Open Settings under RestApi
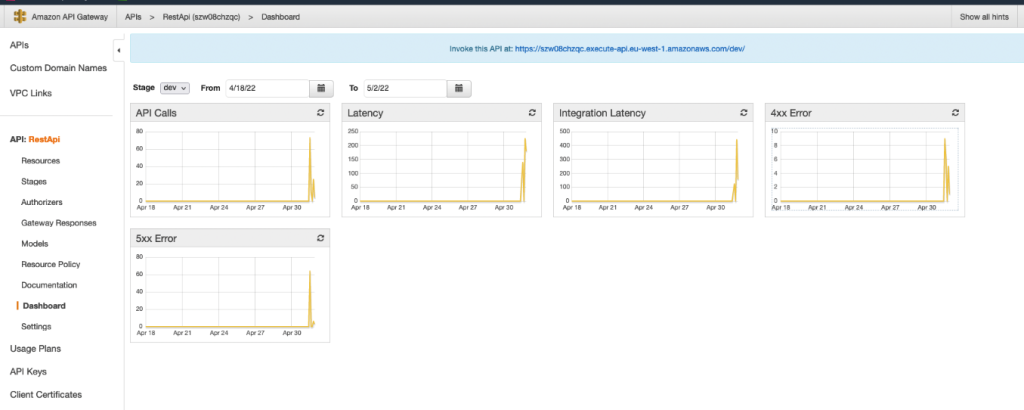The image size is (1024, 410). pyautogui.click(x=36, y=326)
